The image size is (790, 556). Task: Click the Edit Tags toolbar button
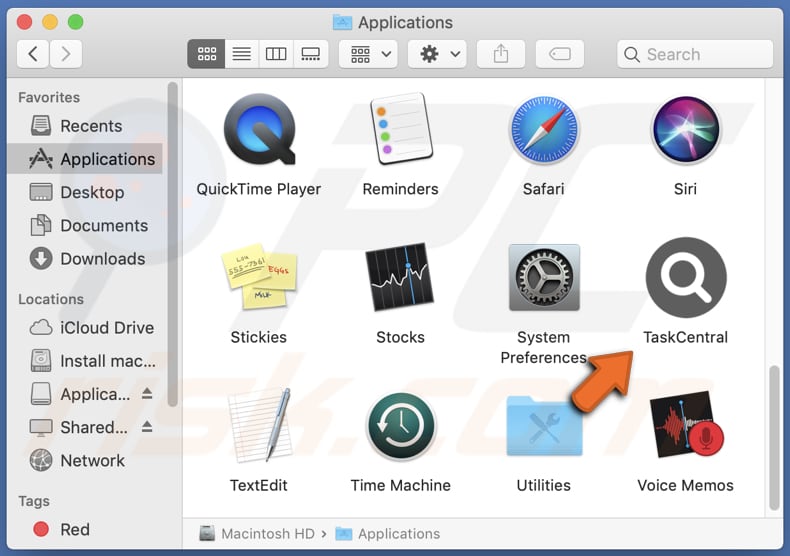tap(560, 54)
